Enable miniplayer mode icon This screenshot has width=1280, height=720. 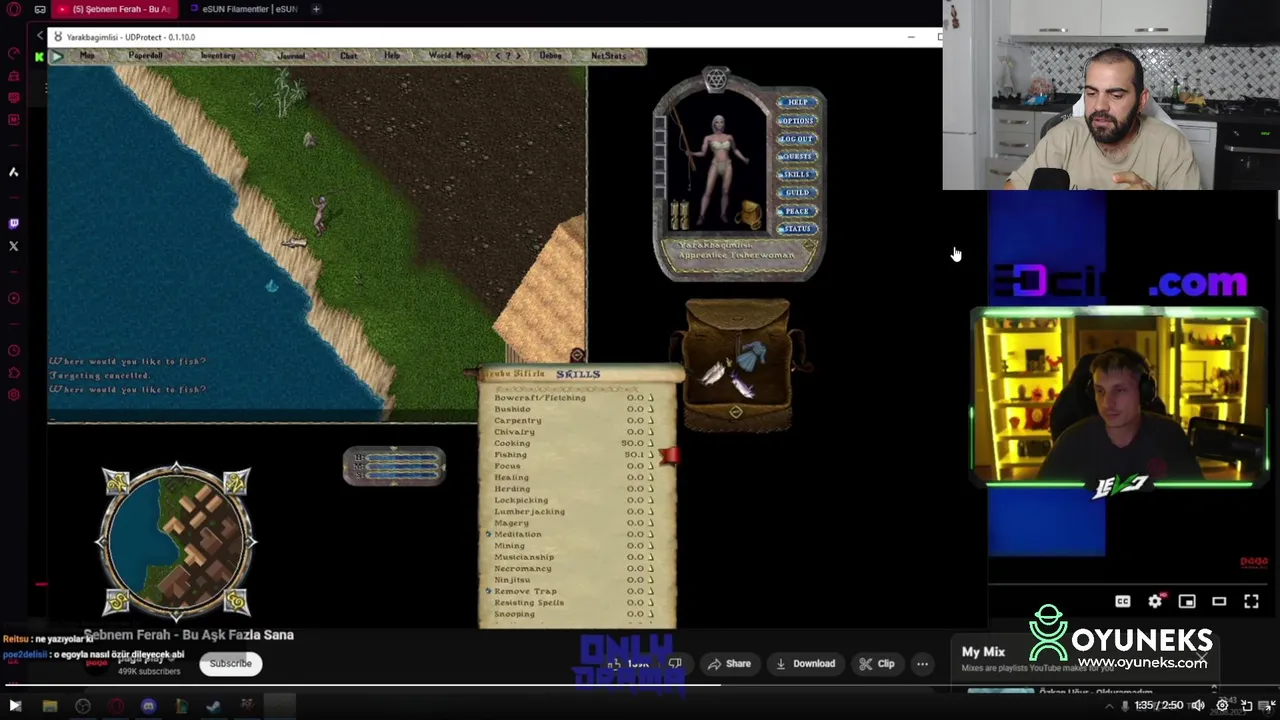coord(1187,601)
